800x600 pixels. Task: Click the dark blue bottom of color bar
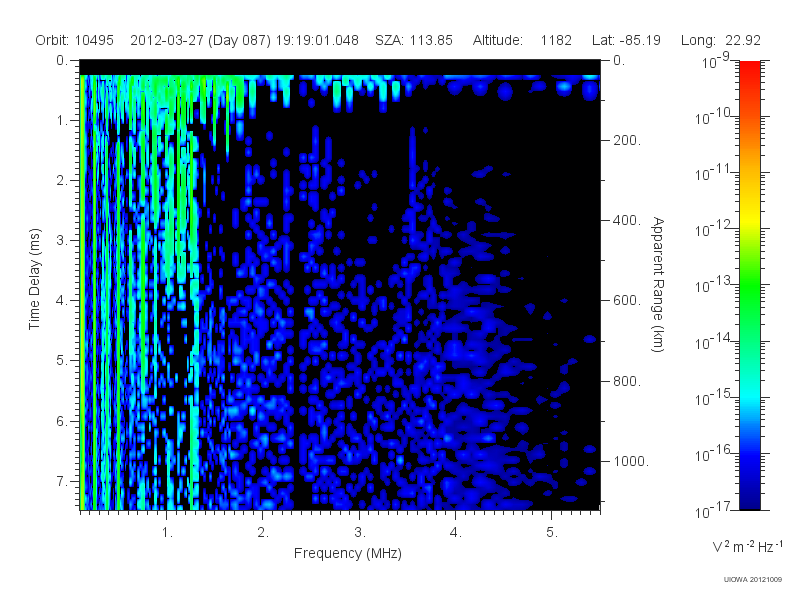[749, 495]
